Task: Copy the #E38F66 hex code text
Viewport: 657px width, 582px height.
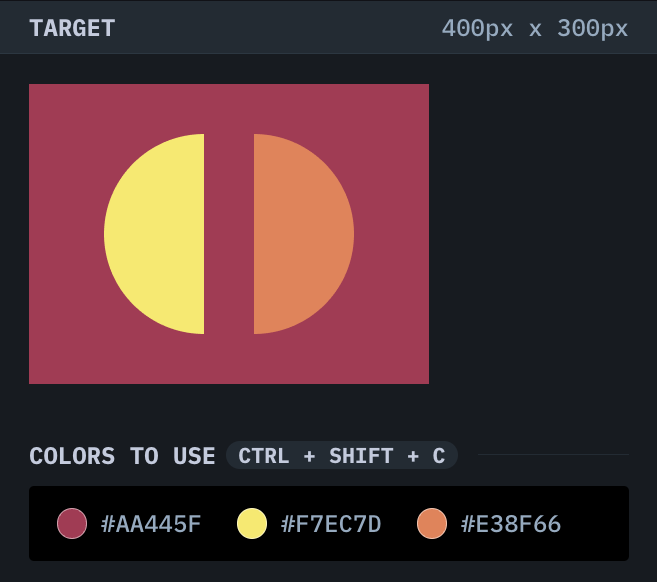Action: coord(510,524)
